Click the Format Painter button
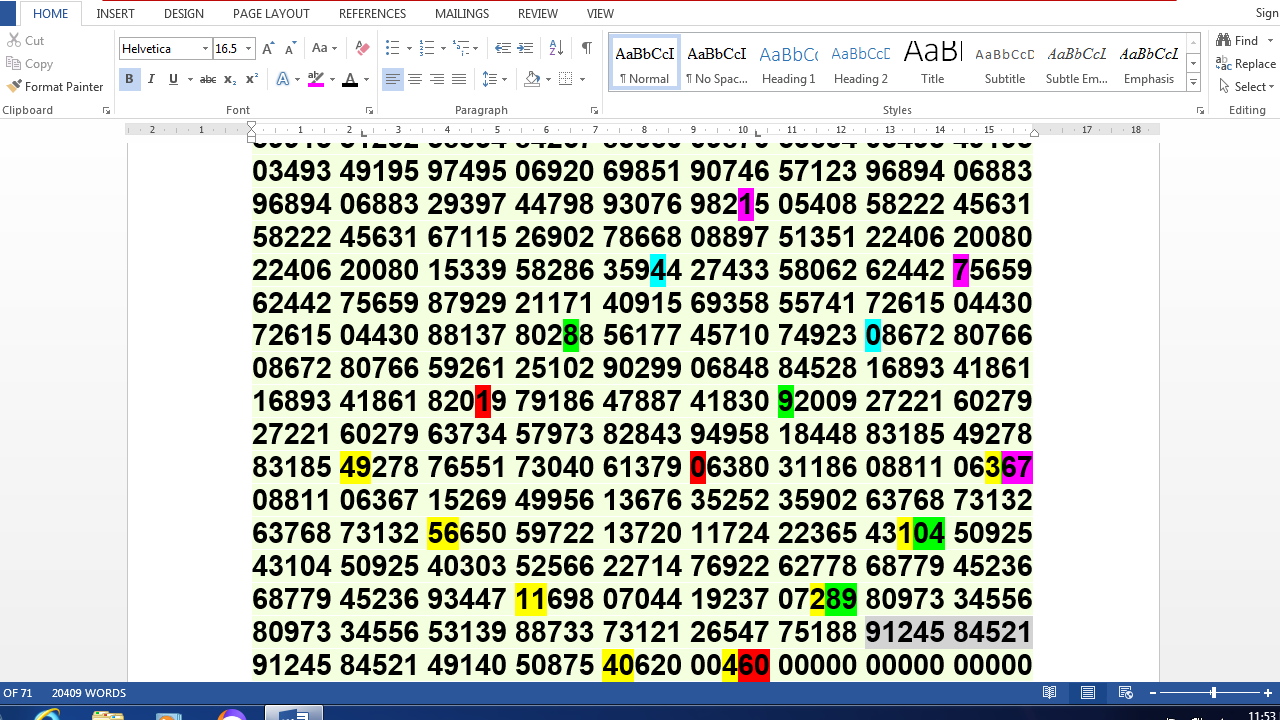The width and height of the screenshot is (1280, 720). coord(55,87)
